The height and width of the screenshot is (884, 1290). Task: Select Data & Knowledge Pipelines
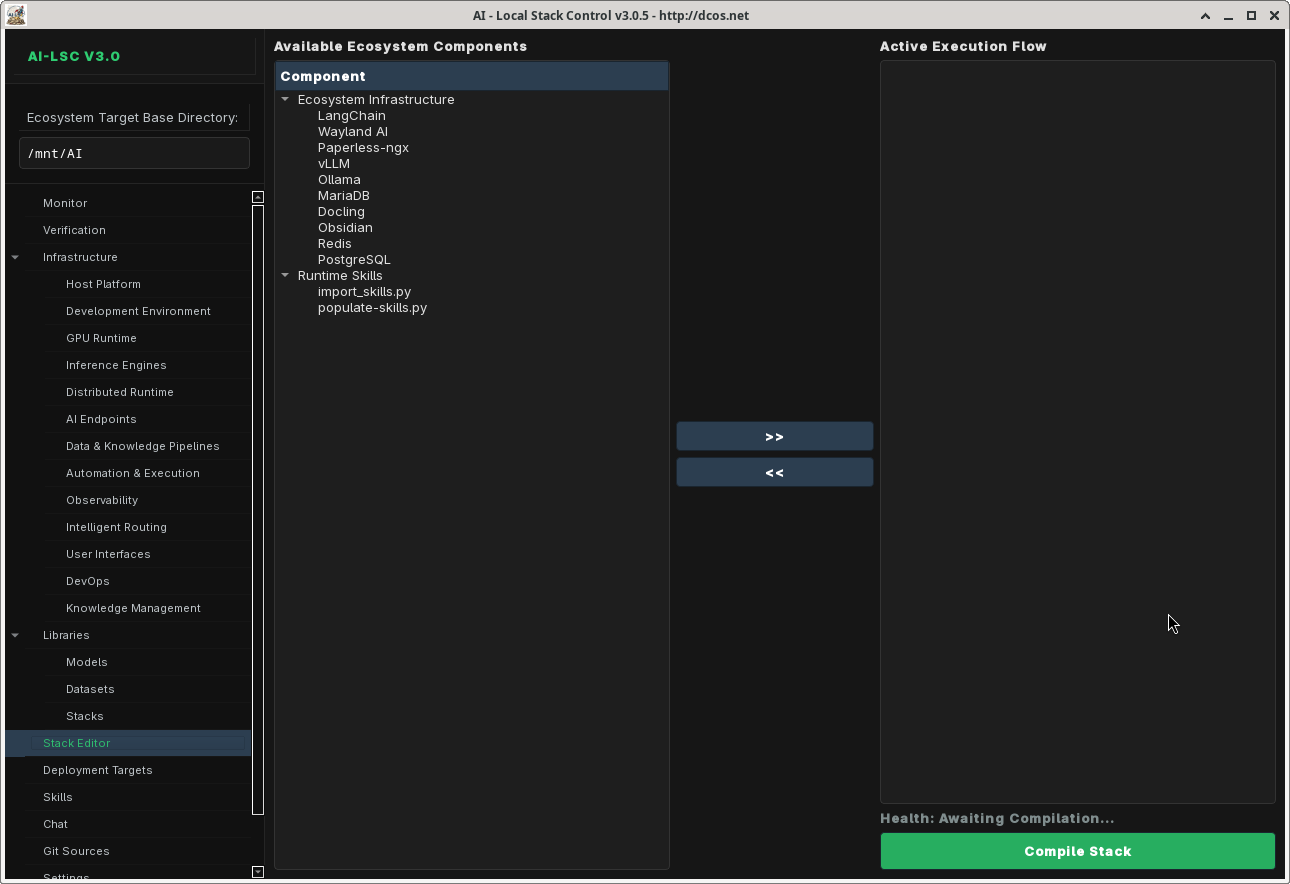(143, 446)
